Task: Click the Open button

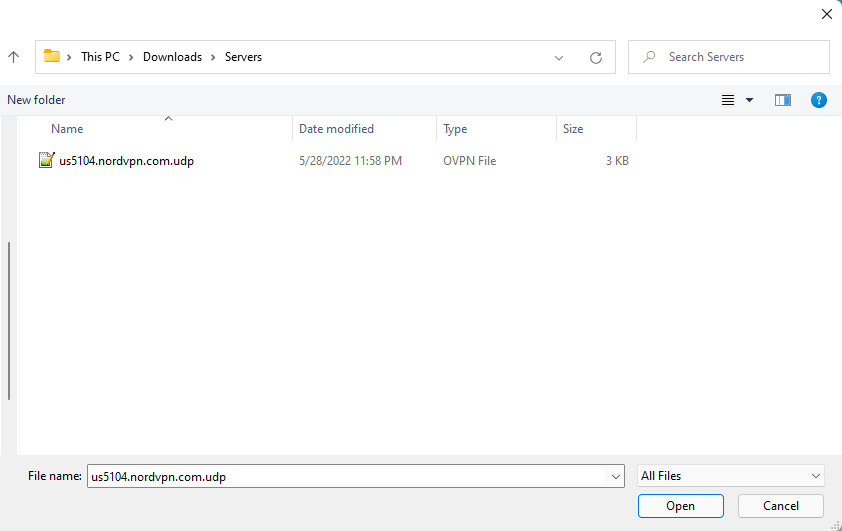Action: pos(680,506)
